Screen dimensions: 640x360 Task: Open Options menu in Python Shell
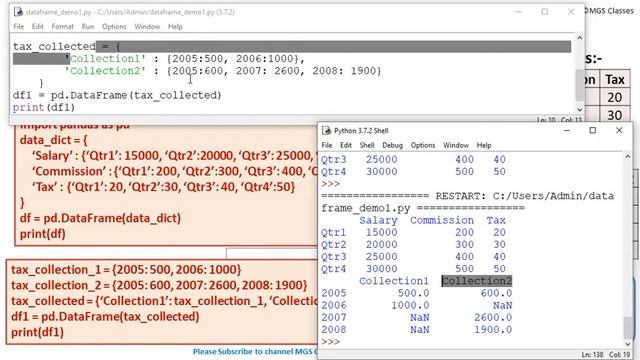pyautogui.click(x=423, y=145)
